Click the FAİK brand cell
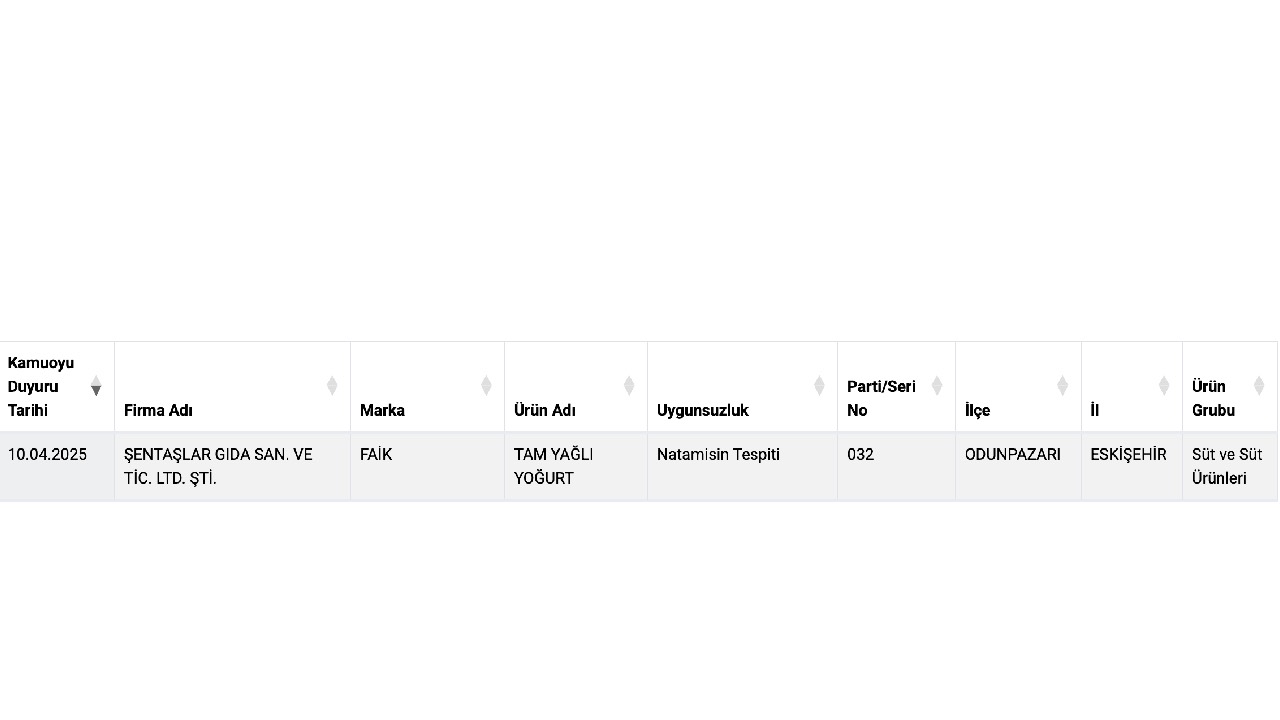 tap(376, 455)
